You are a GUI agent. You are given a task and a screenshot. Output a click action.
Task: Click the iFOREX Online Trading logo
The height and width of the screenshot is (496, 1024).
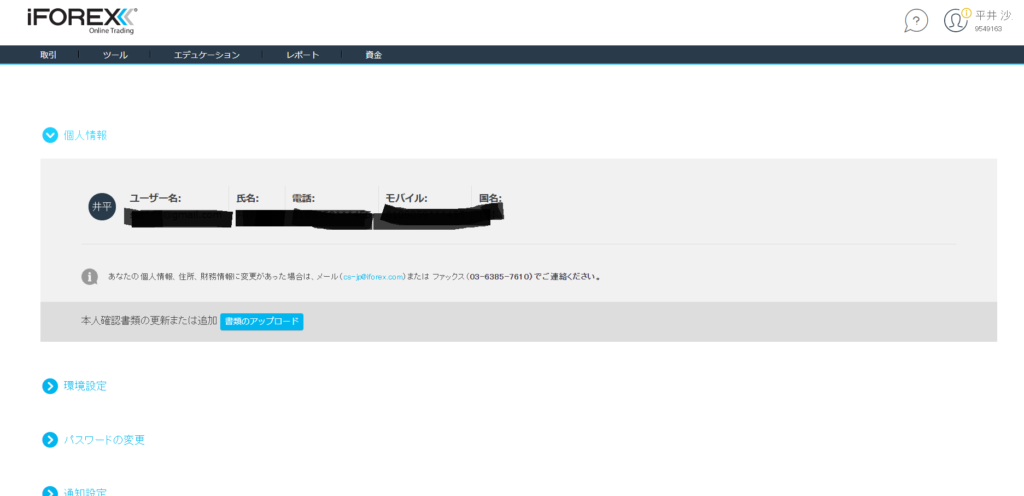coord(82,21)
